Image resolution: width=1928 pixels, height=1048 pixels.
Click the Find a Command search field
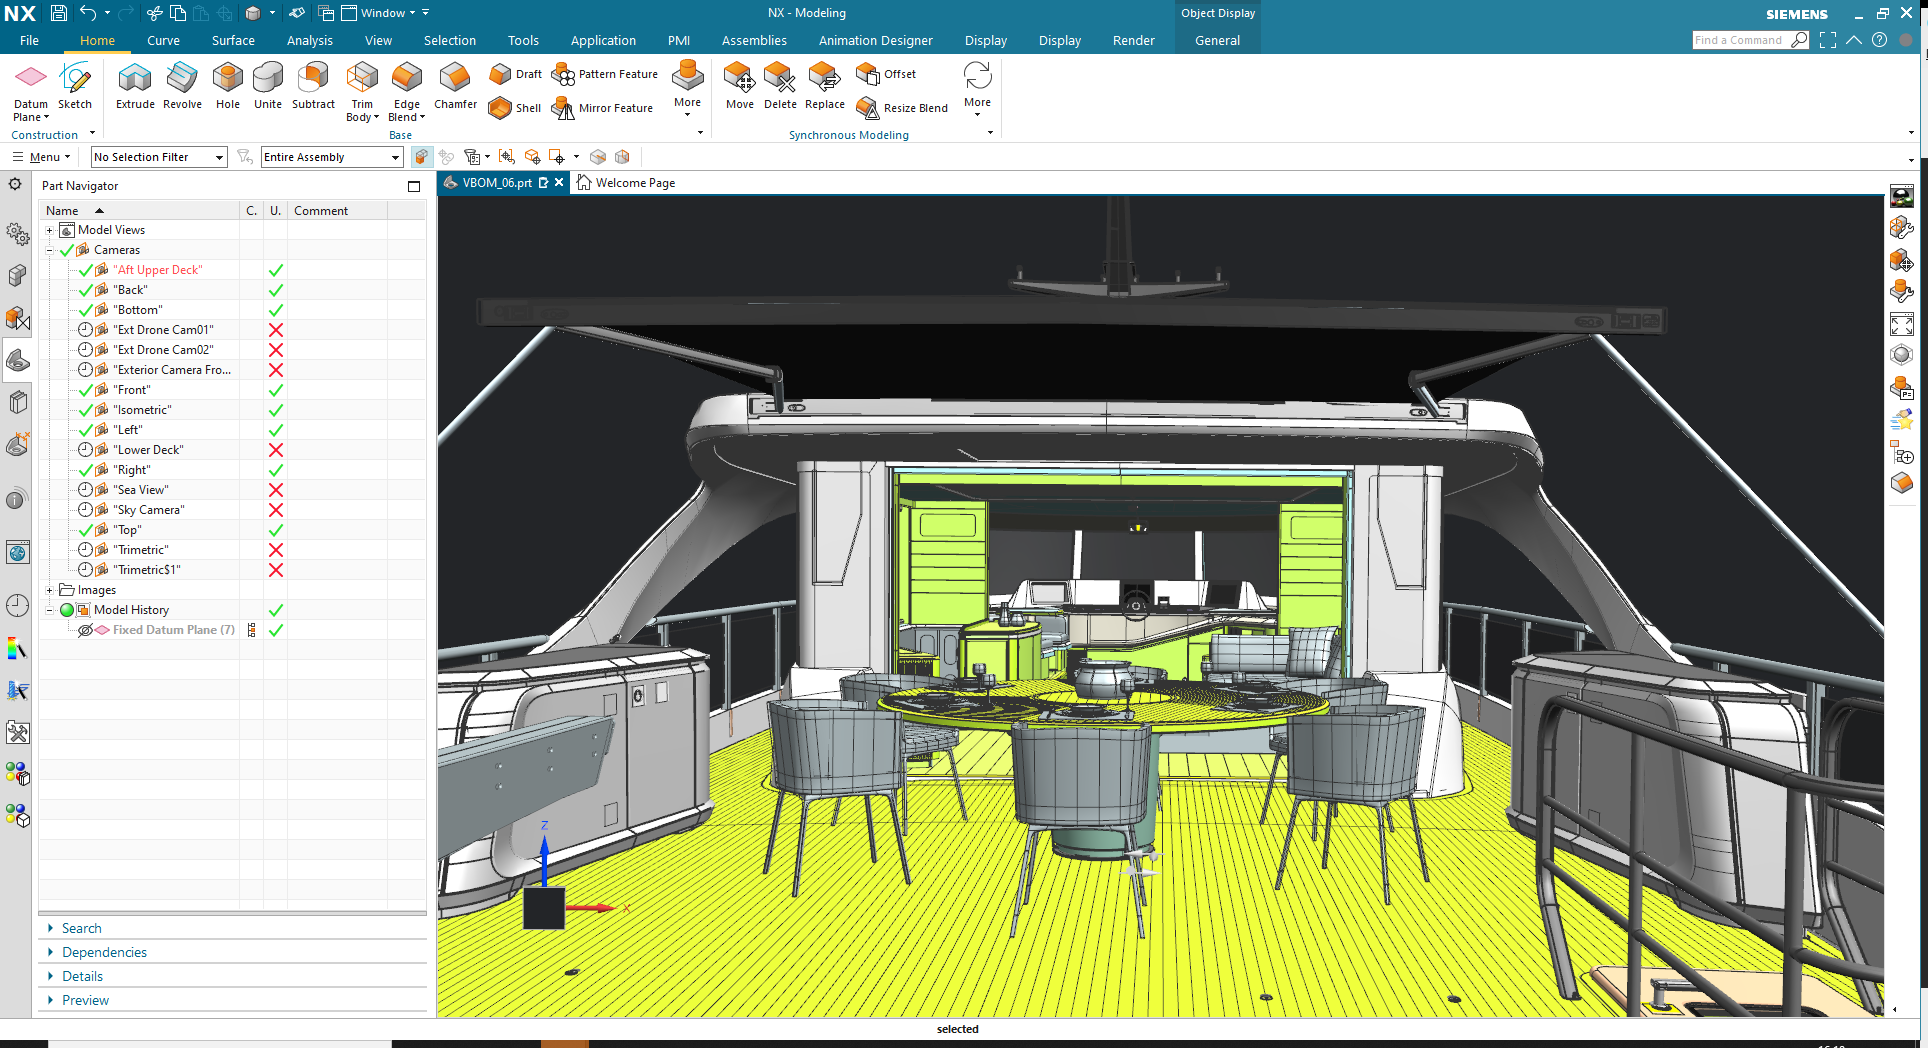click(x=1738, y=40)
